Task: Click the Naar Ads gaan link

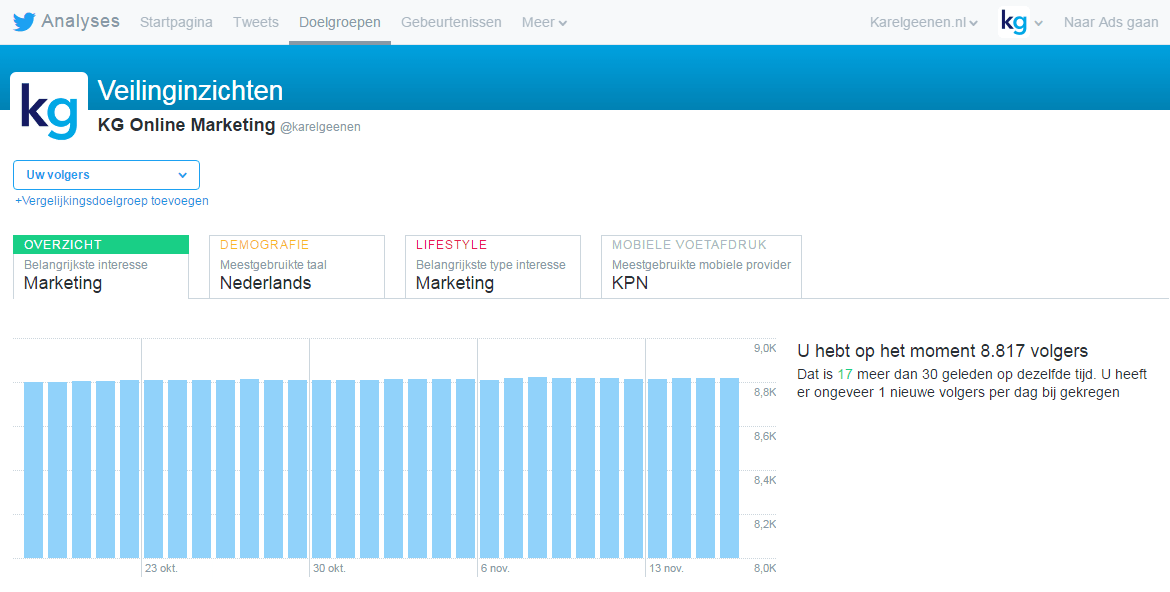Action: [1110, 21]
